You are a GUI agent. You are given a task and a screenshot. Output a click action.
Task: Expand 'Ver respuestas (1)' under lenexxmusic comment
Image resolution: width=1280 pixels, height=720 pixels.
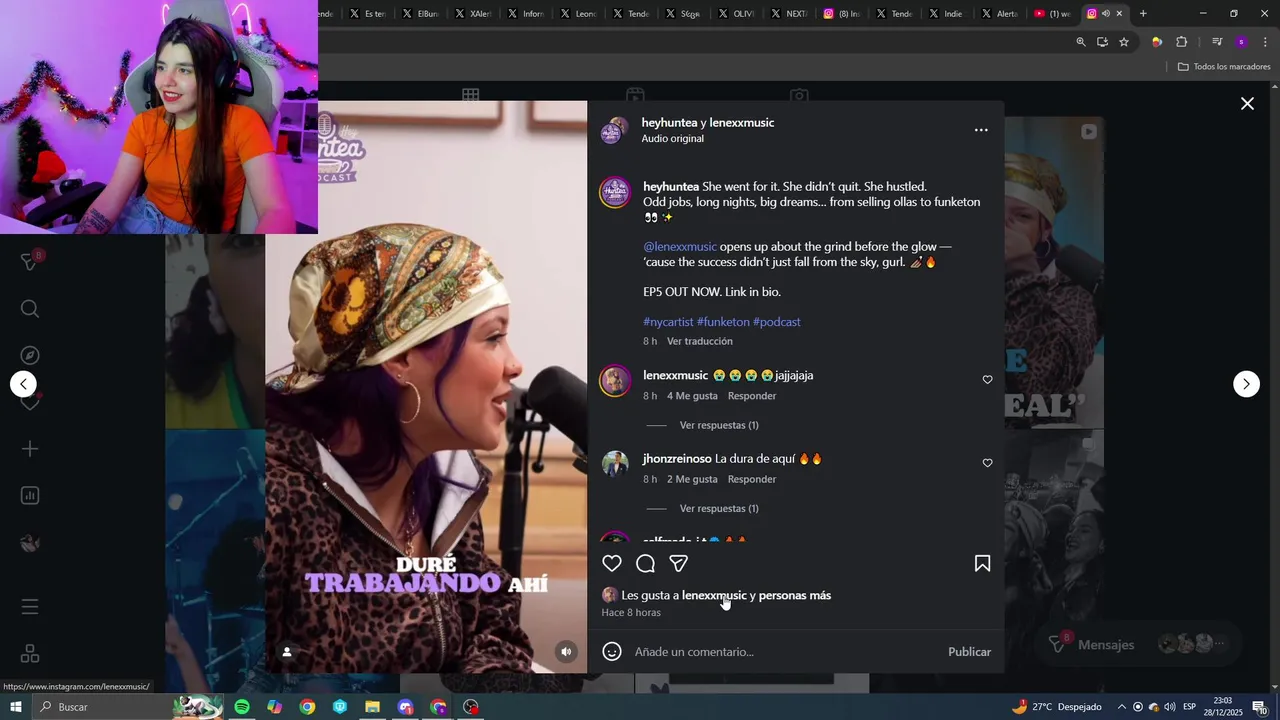click(719, 425)
